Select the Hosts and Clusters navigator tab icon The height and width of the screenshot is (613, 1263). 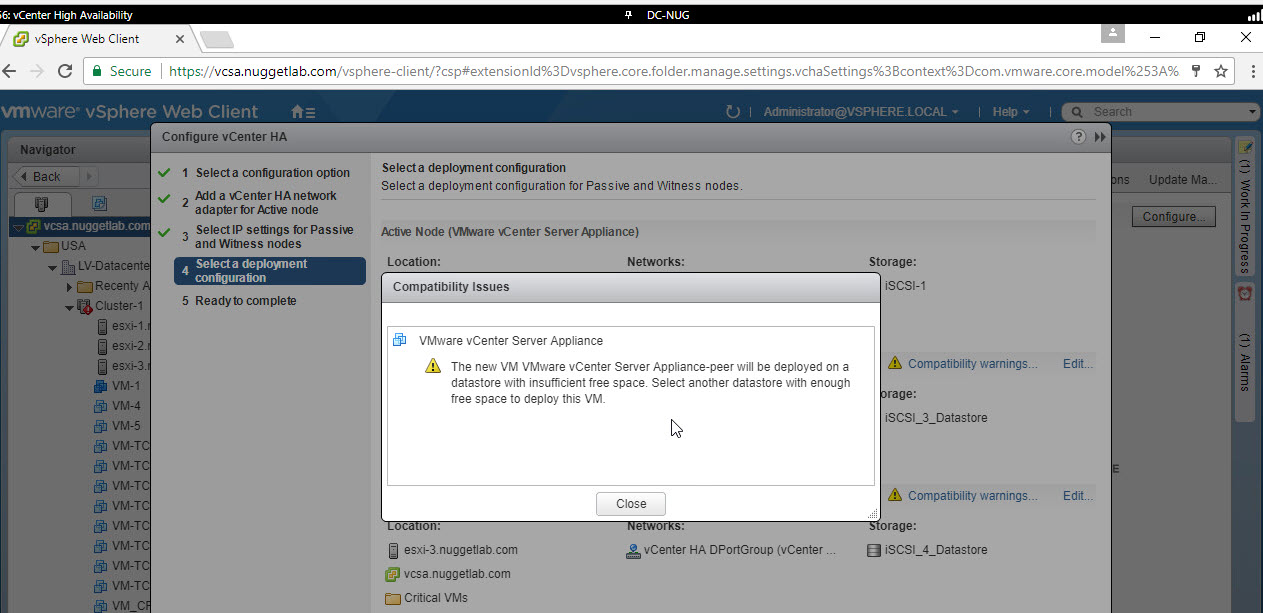[41, 202]
